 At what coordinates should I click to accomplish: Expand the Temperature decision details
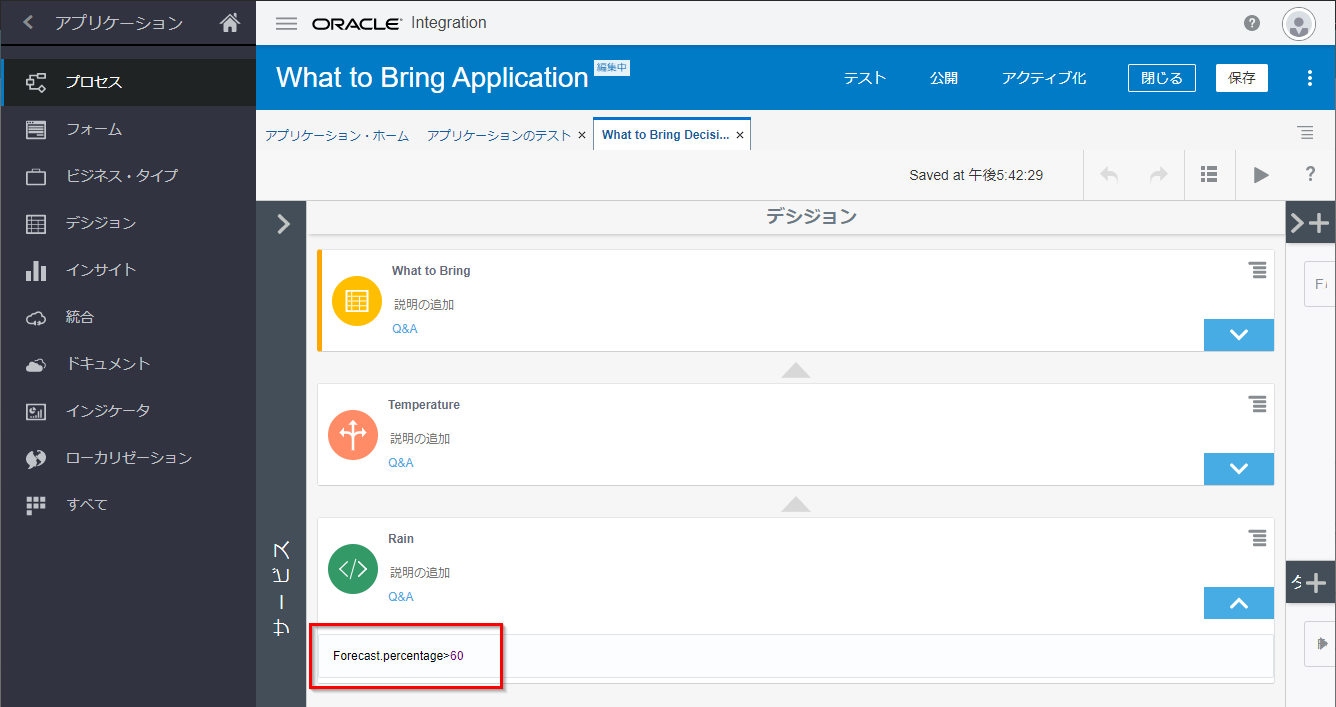click(1238, 469)
